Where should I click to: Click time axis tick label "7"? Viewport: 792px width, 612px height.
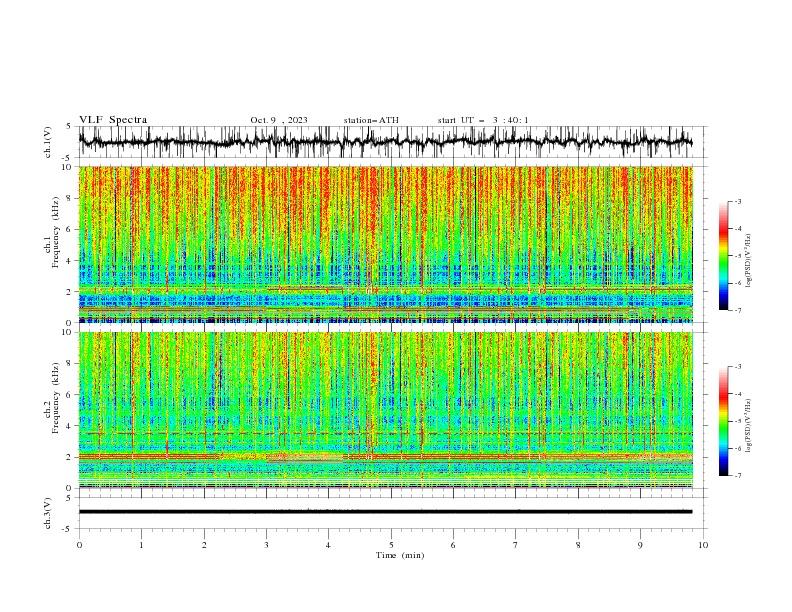(515, 545)
